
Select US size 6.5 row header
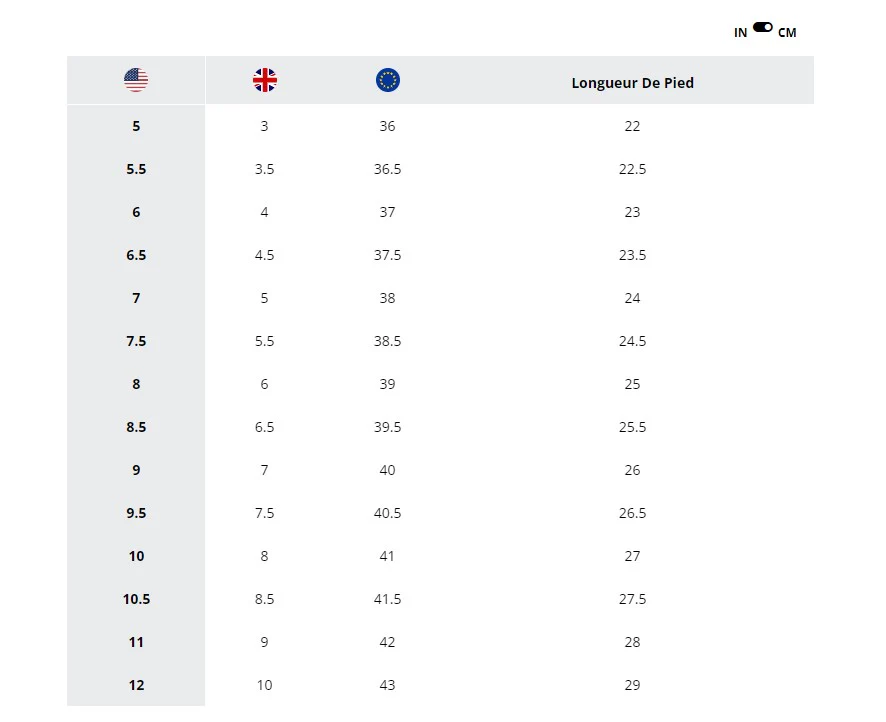[136, 255]
